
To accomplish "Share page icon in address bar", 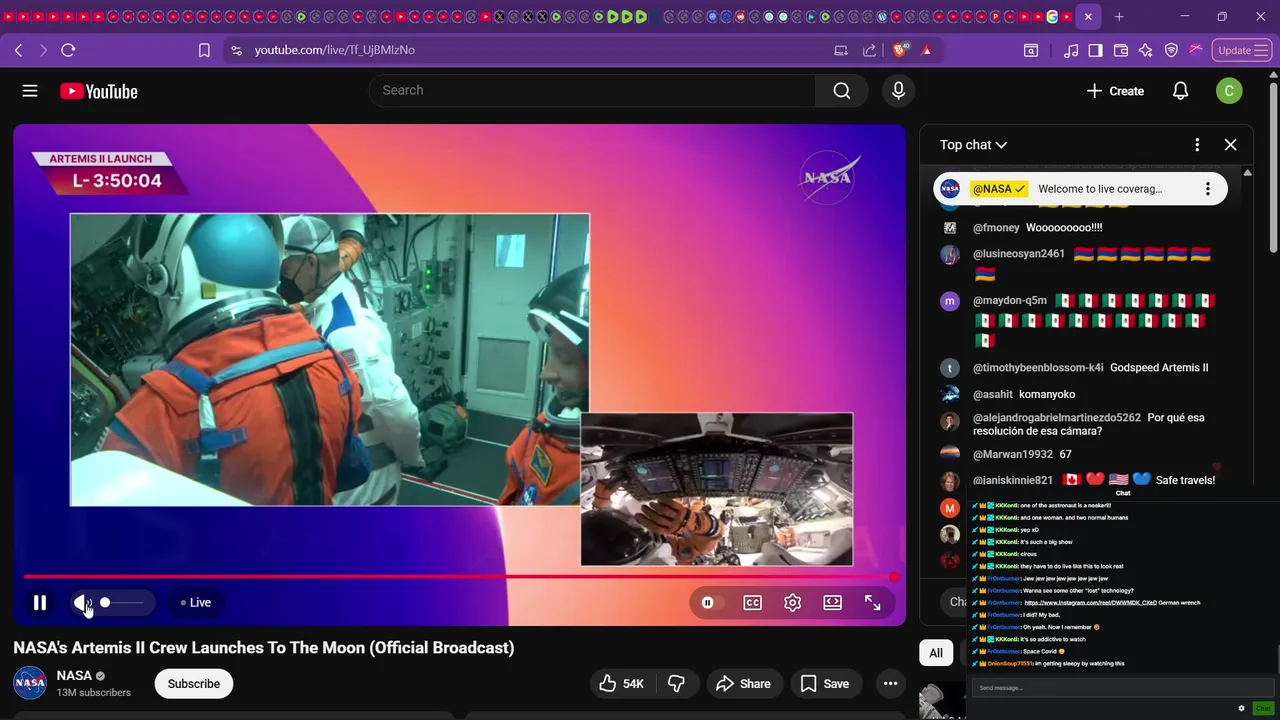I will pos(869,50).
